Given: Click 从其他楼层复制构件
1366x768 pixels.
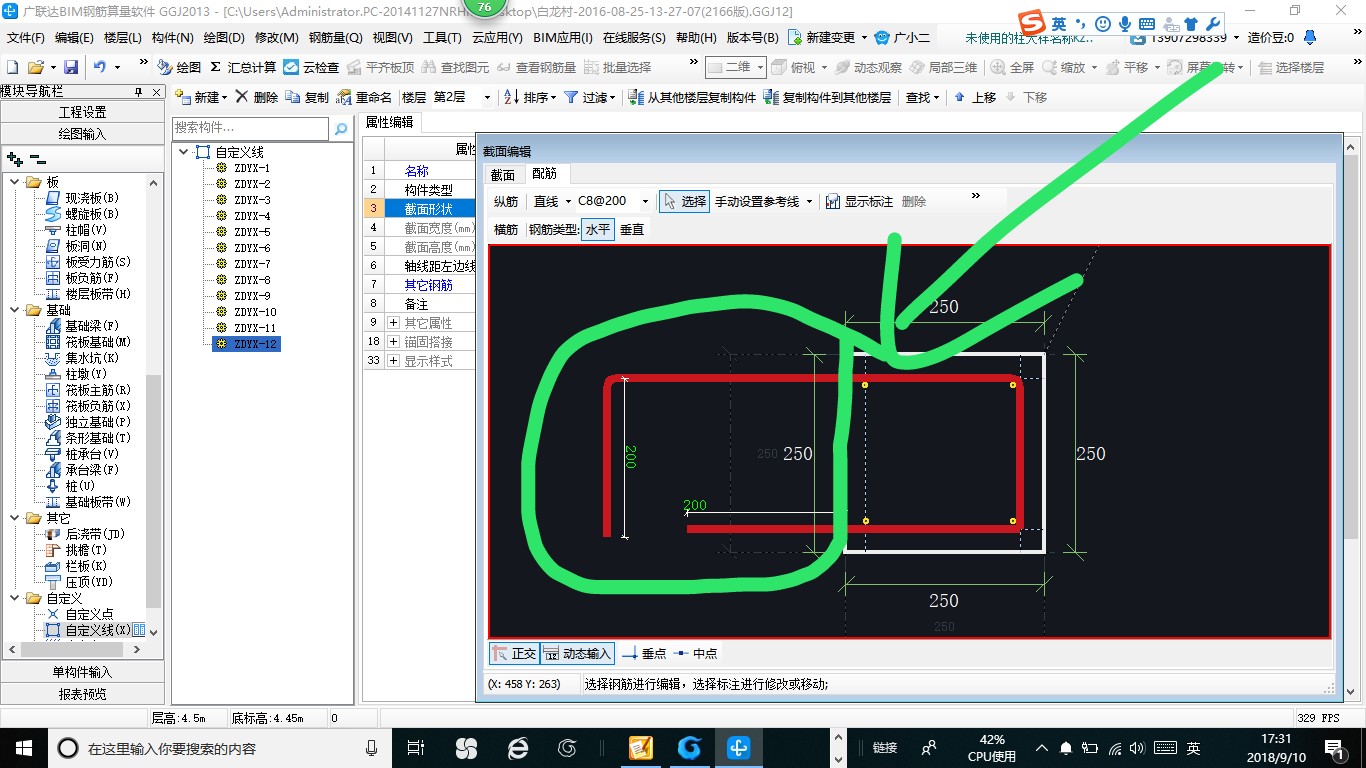Looking at the screenshot, I should point(692,97).
